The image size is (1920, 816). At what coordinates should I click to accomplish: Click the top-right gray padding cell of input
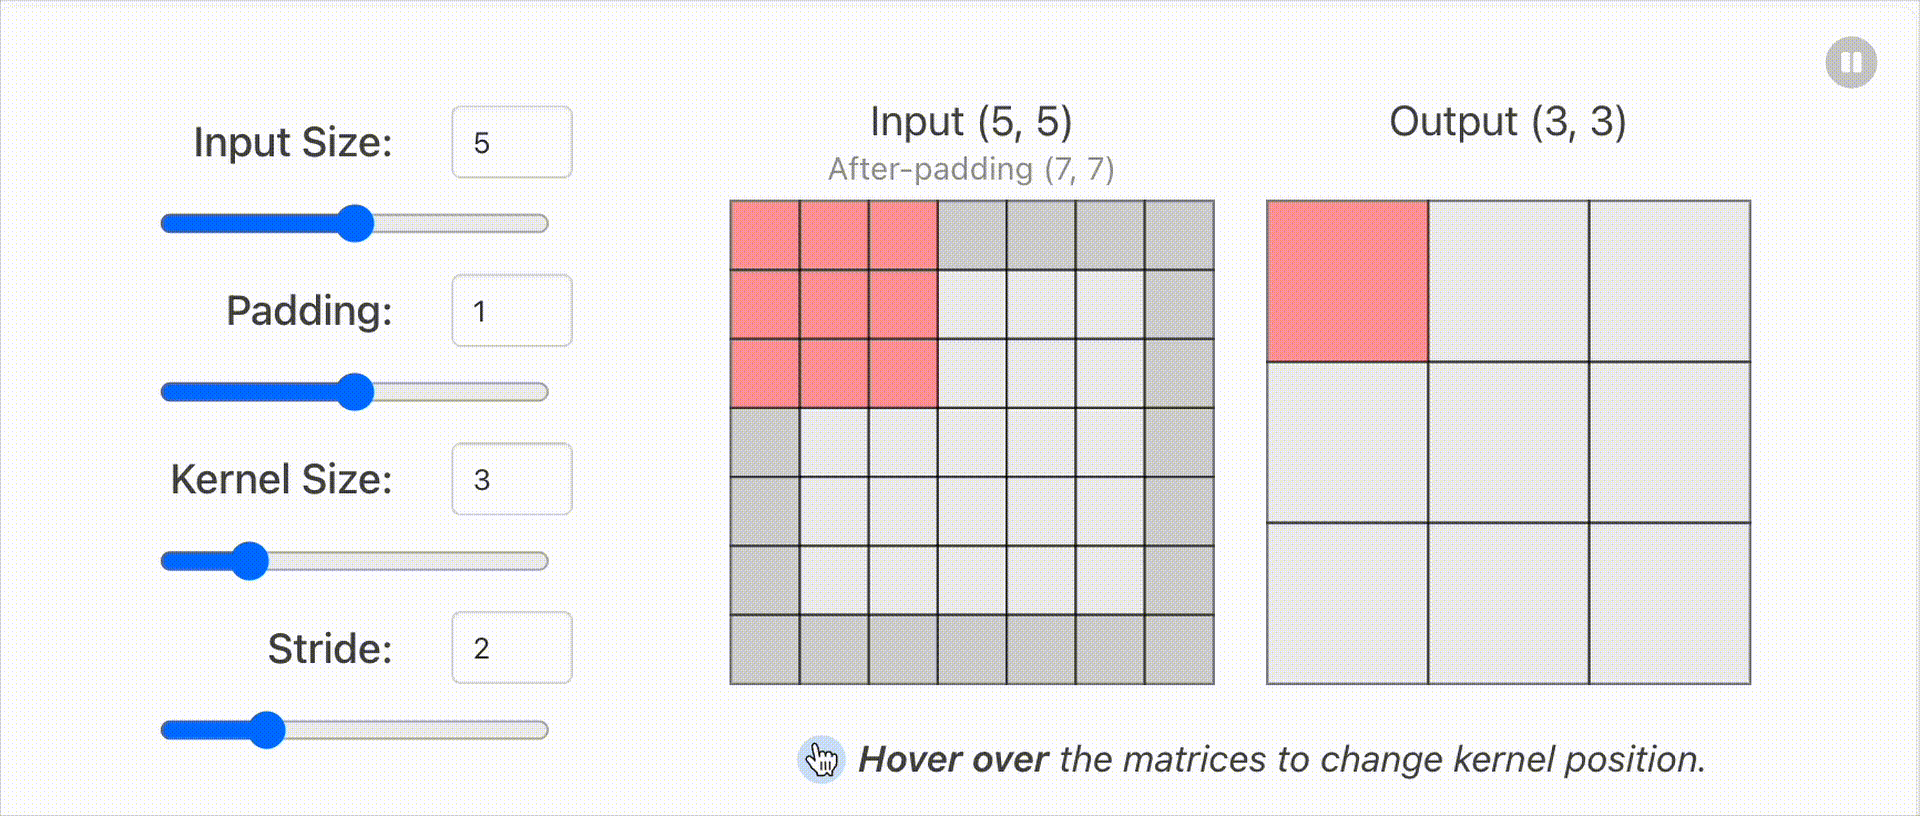pos(1179,235)
